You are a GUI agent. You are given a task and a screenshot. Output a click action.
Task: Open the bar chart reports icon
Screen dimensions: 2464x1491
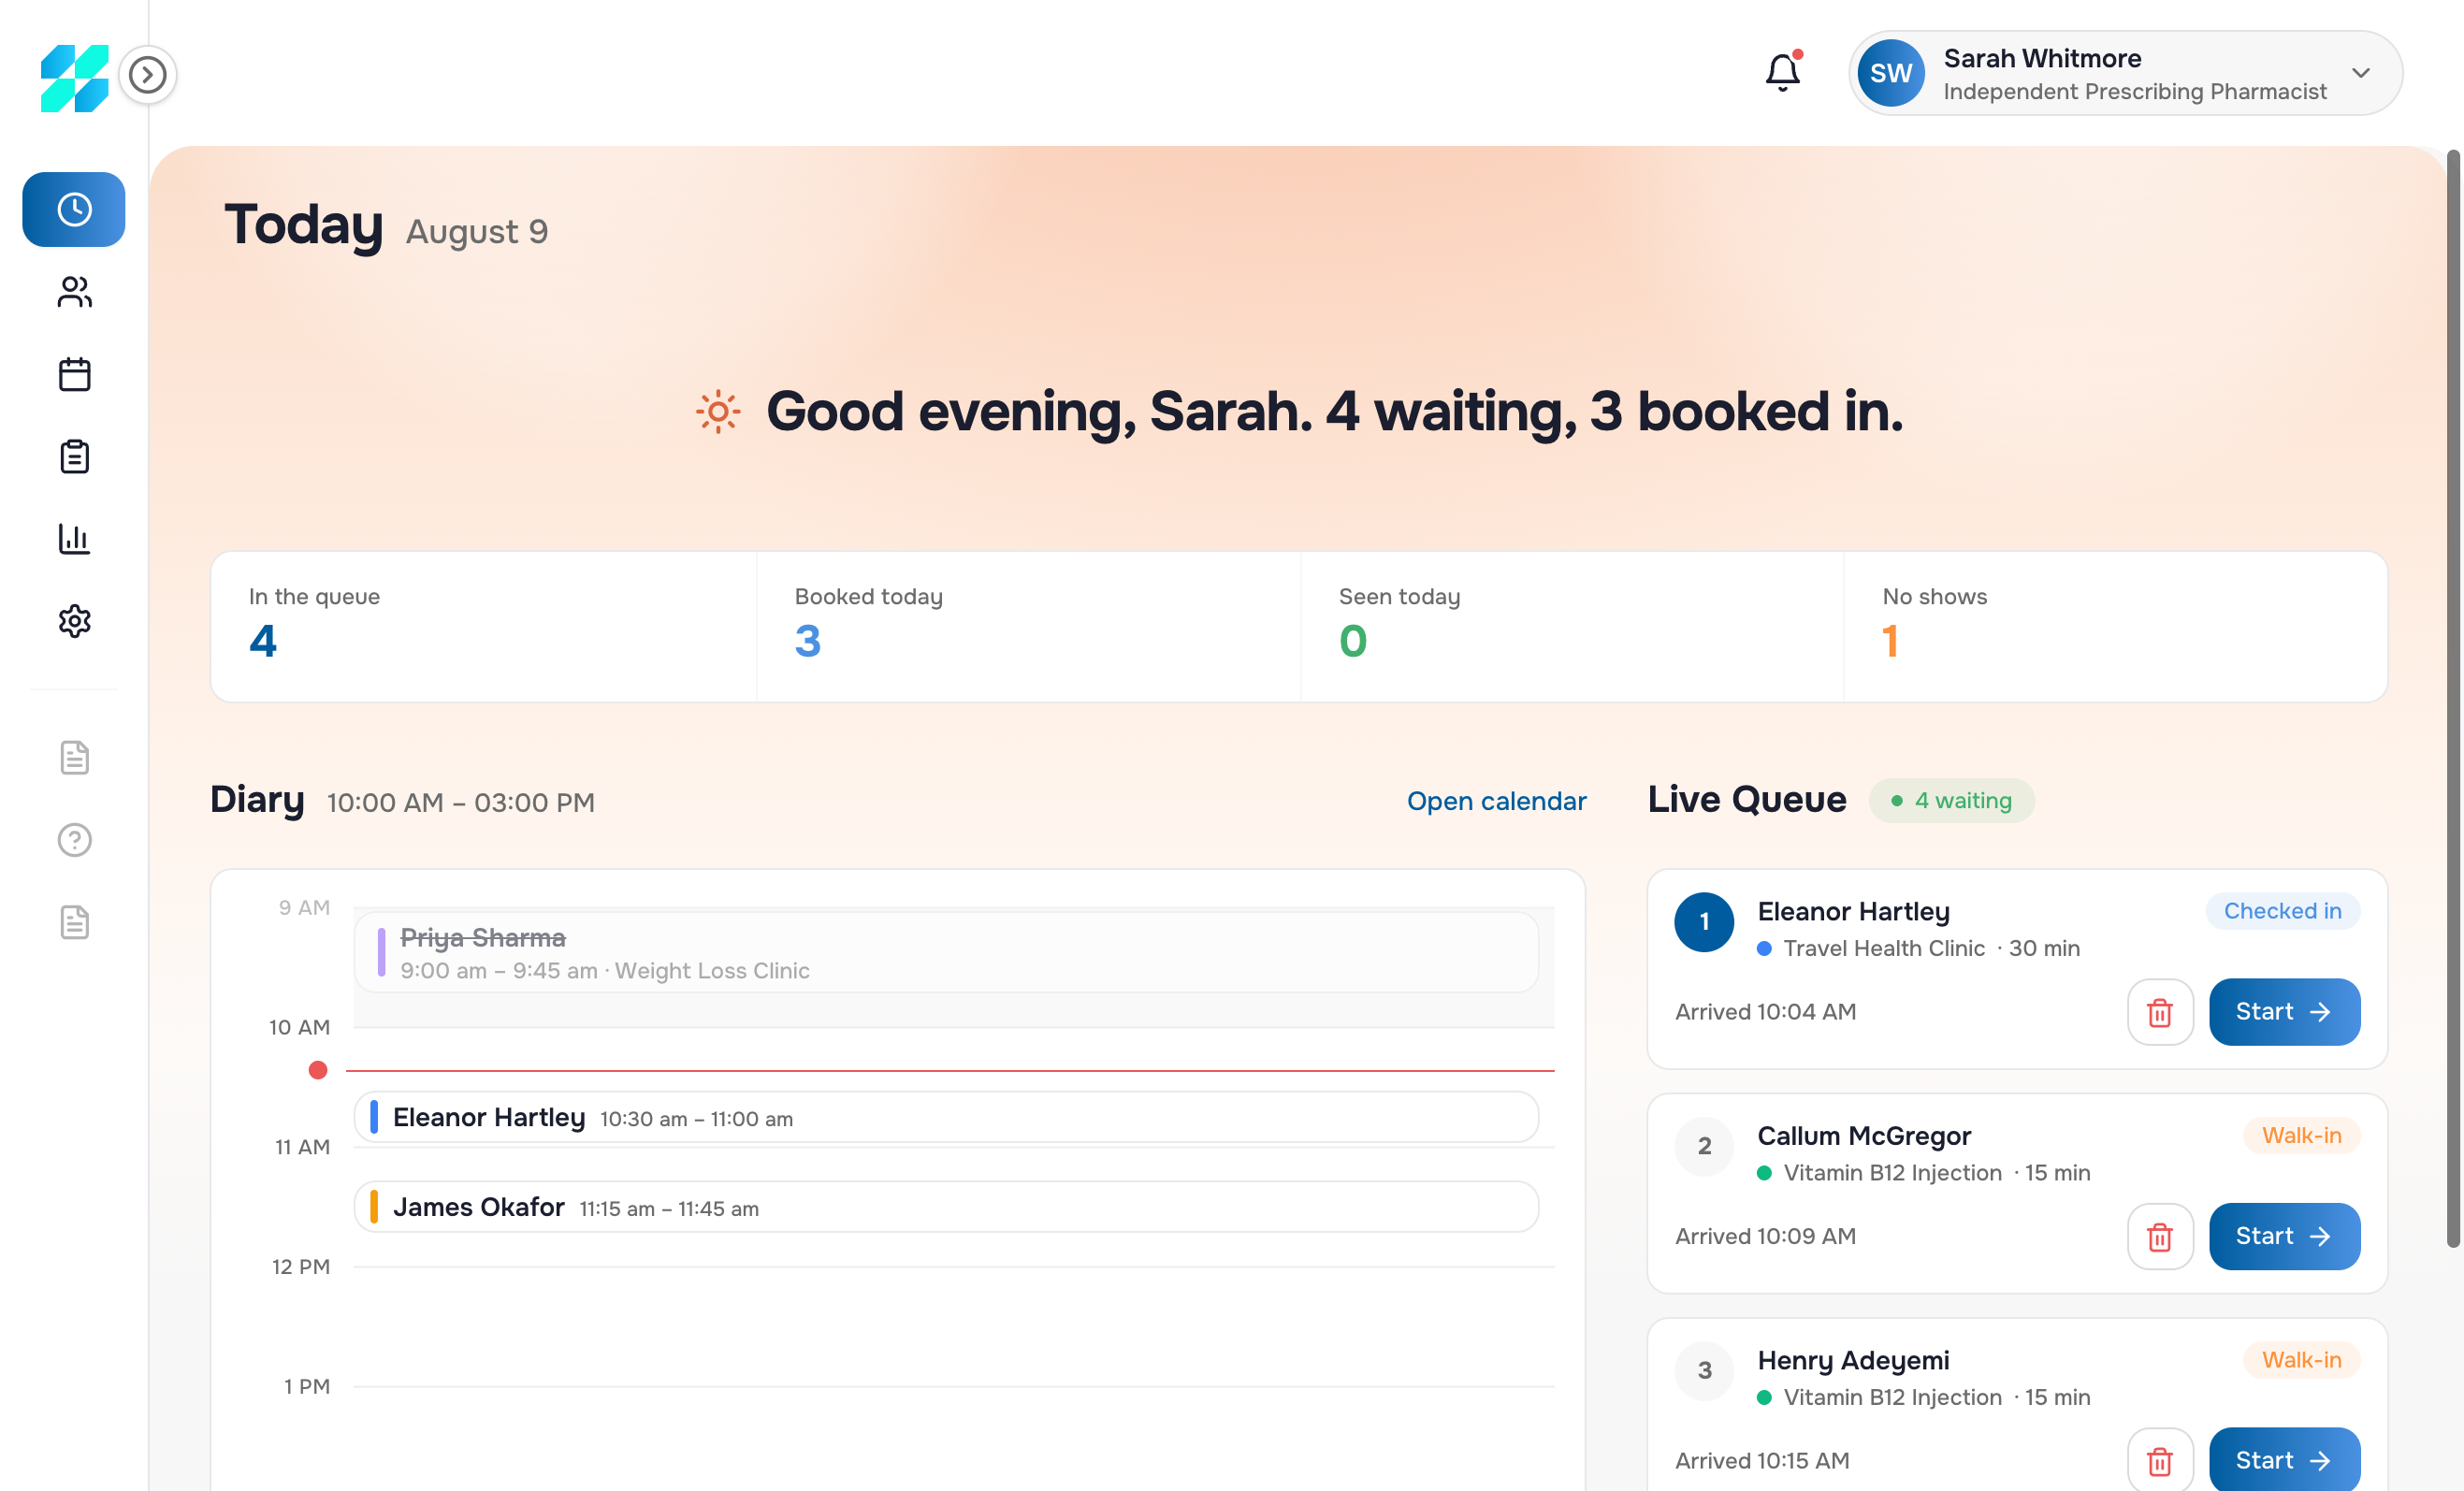[74, 539]
